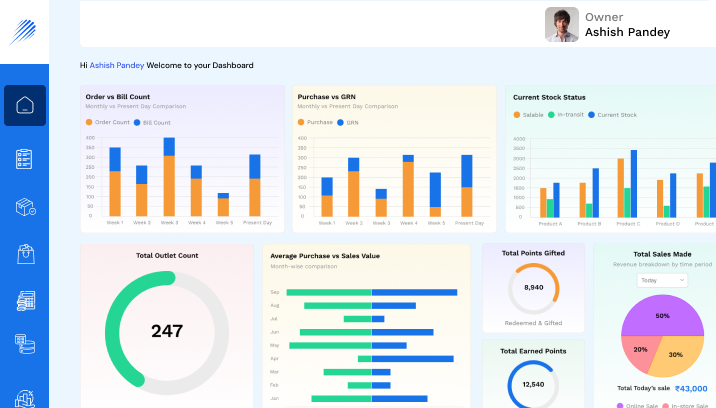Click the ₹43,000 today's sale amount
The width and height of the screenshot is (716, 408).
pos(691,388)
